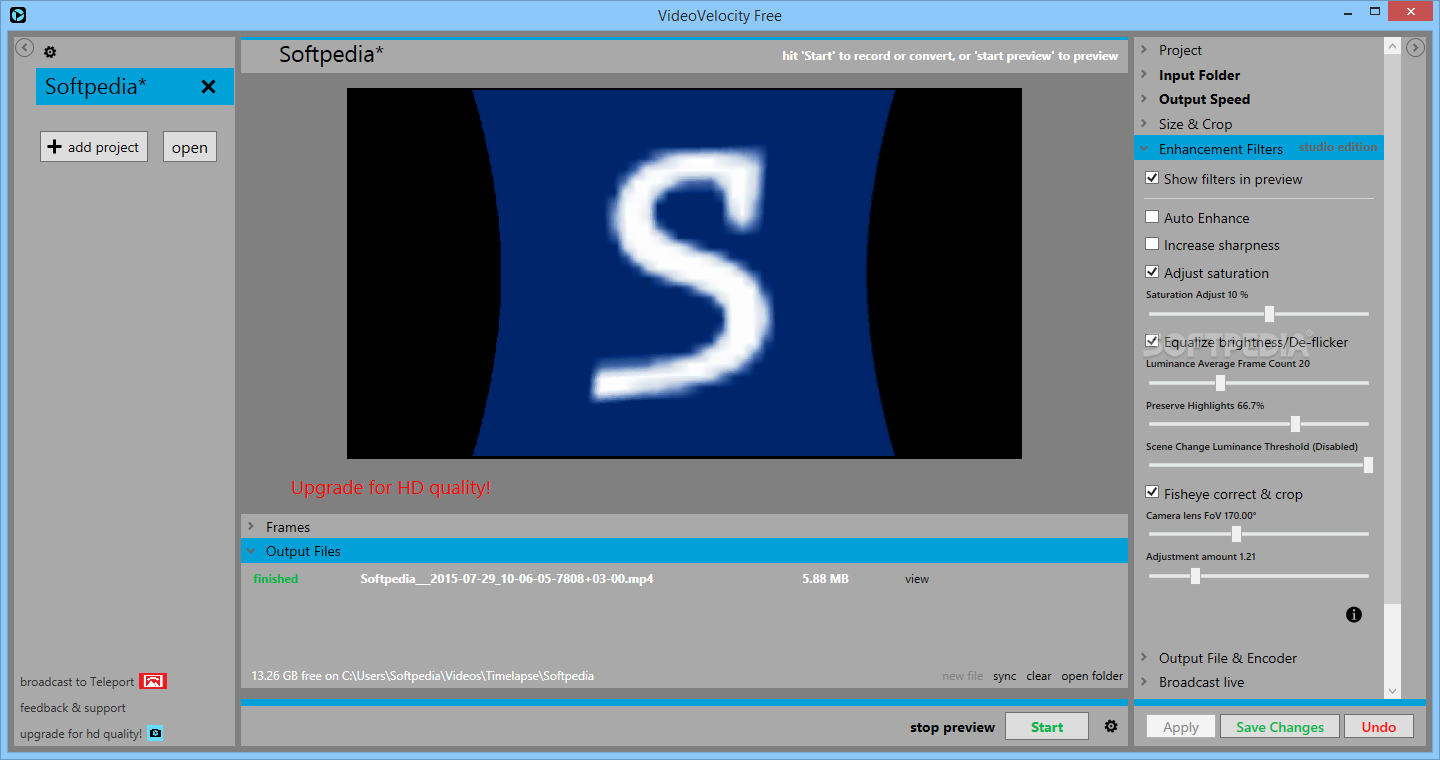Image resolution: width=1440 pixels, height=760 pixels.
Task: Click Luminance Average Frame Count slider
Action: point(1258,383)
